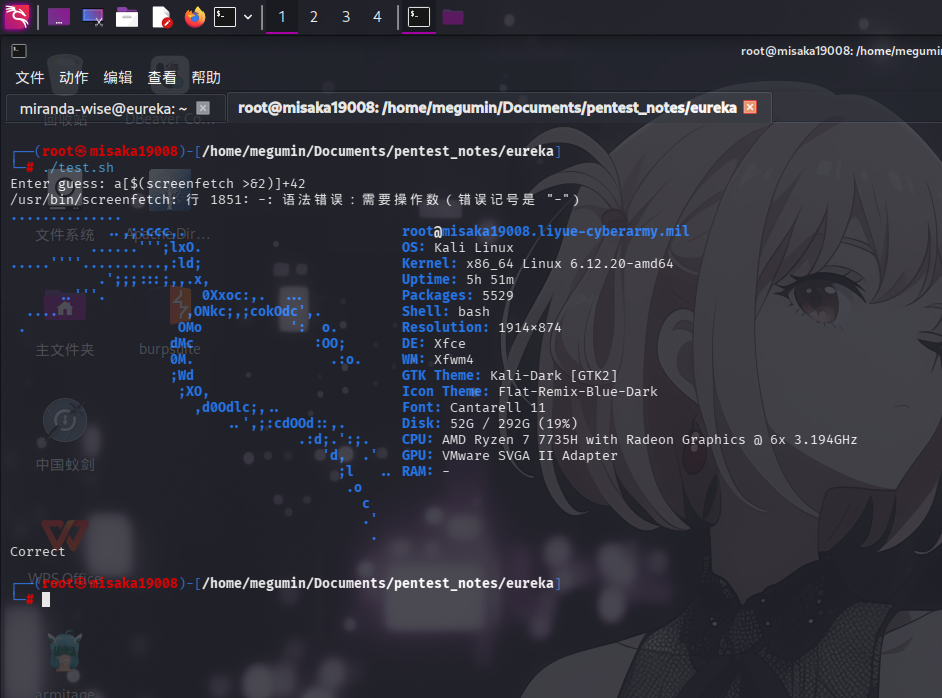This screenshot has height=698, width=942.
Task: Switch to workspace 1
Action: pos(282,17)
